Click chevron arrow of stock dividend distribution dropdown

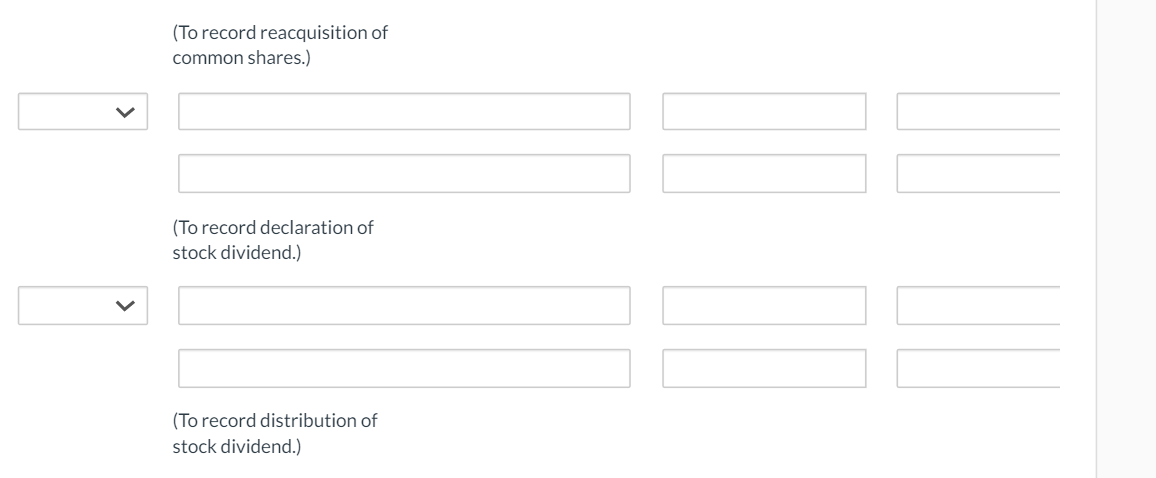[124, 306]
